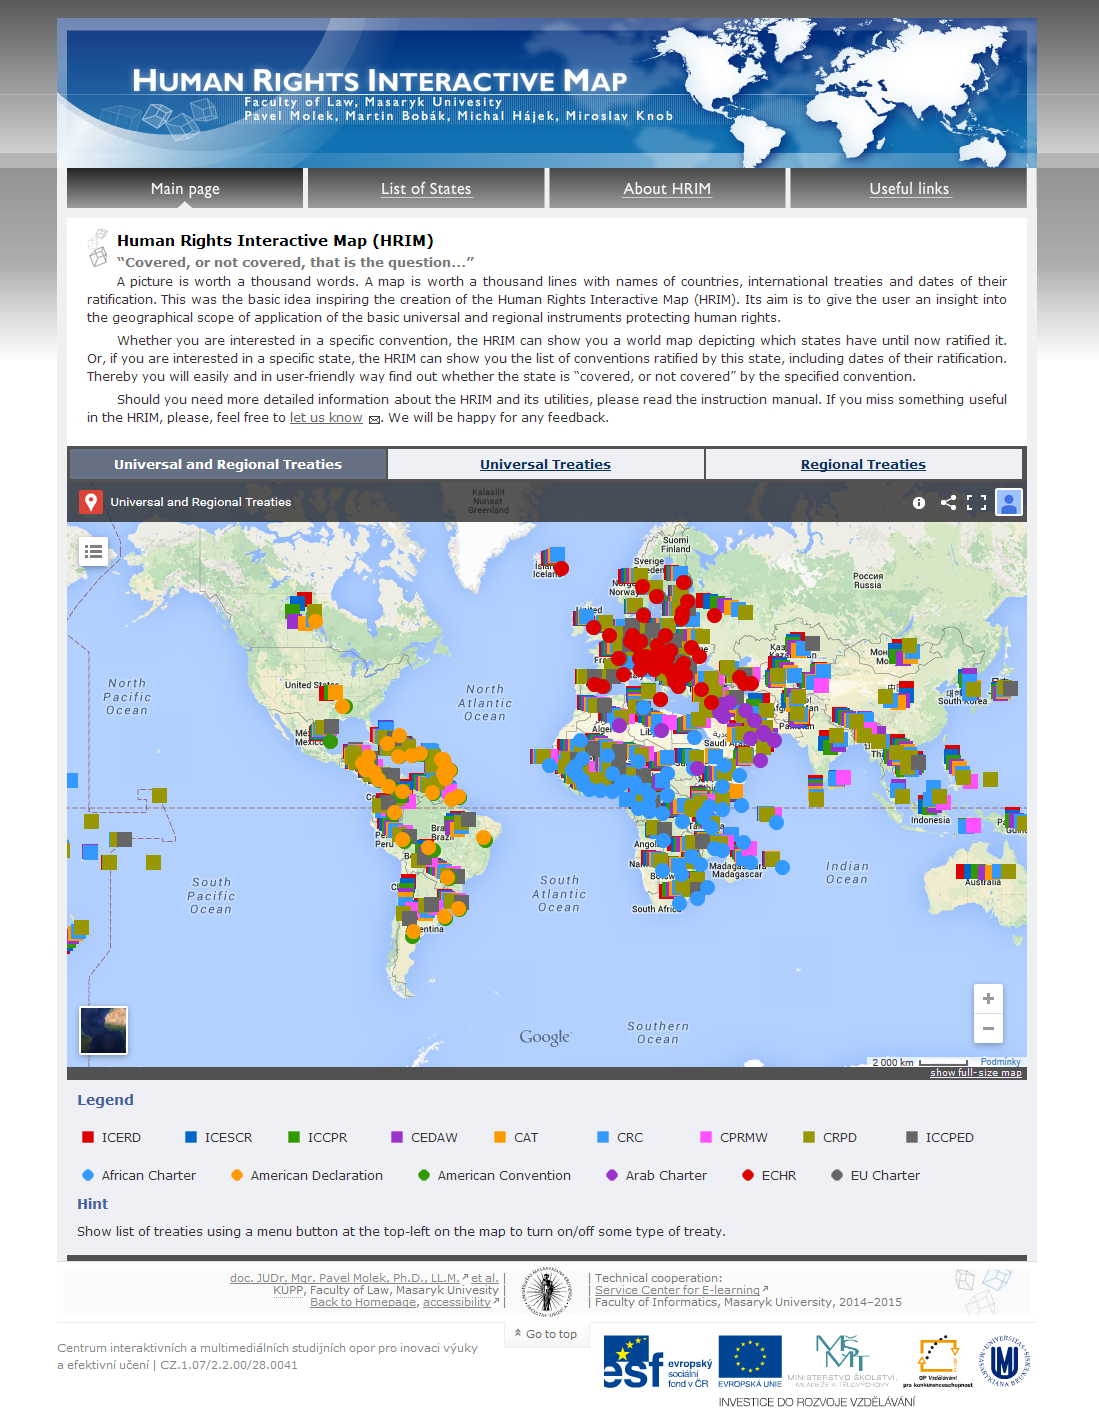Switch to Universal Treaties map tab
The image size is (1099, 1414).
pyautogui.click(x=545, y=464)
